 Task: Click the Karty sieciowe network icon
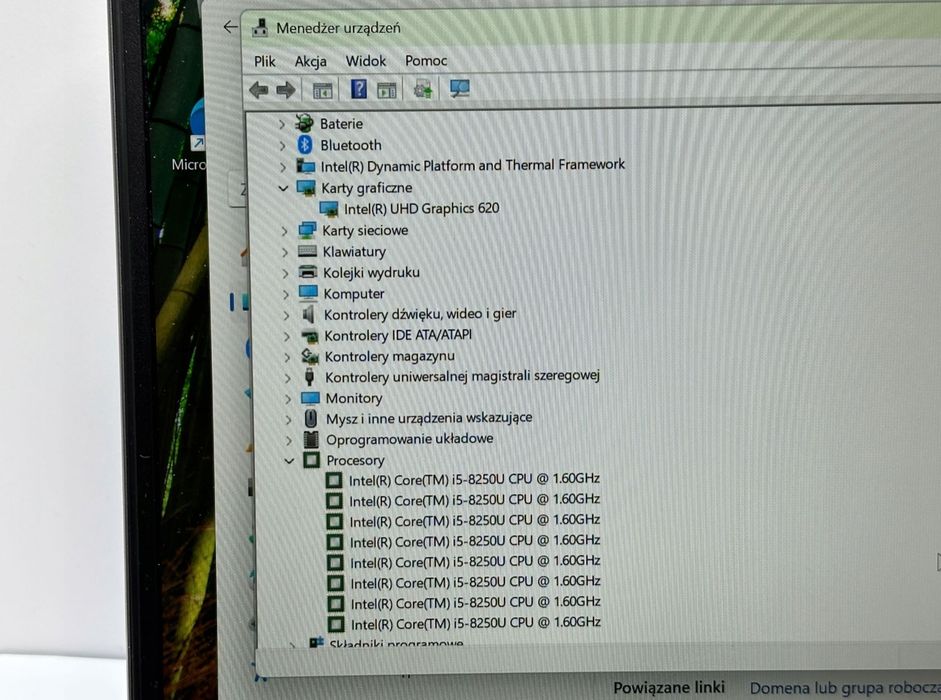[307, 230]
